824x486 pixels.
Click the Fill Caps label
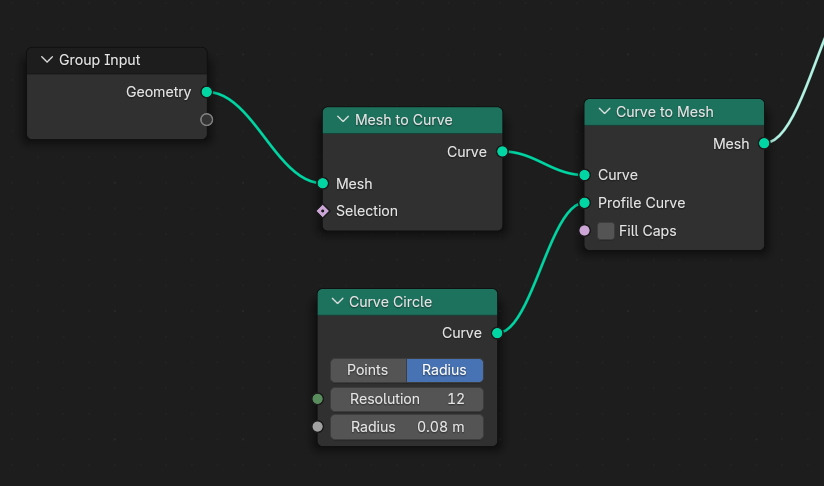pyautogui.click(x=647, y=231)
